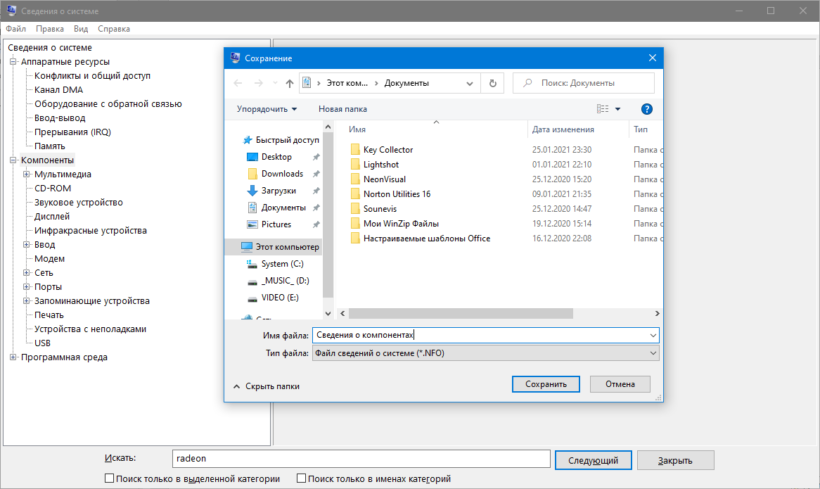Click the Сохранить button
Screen dimensions: 820x489
coord(546,384)
